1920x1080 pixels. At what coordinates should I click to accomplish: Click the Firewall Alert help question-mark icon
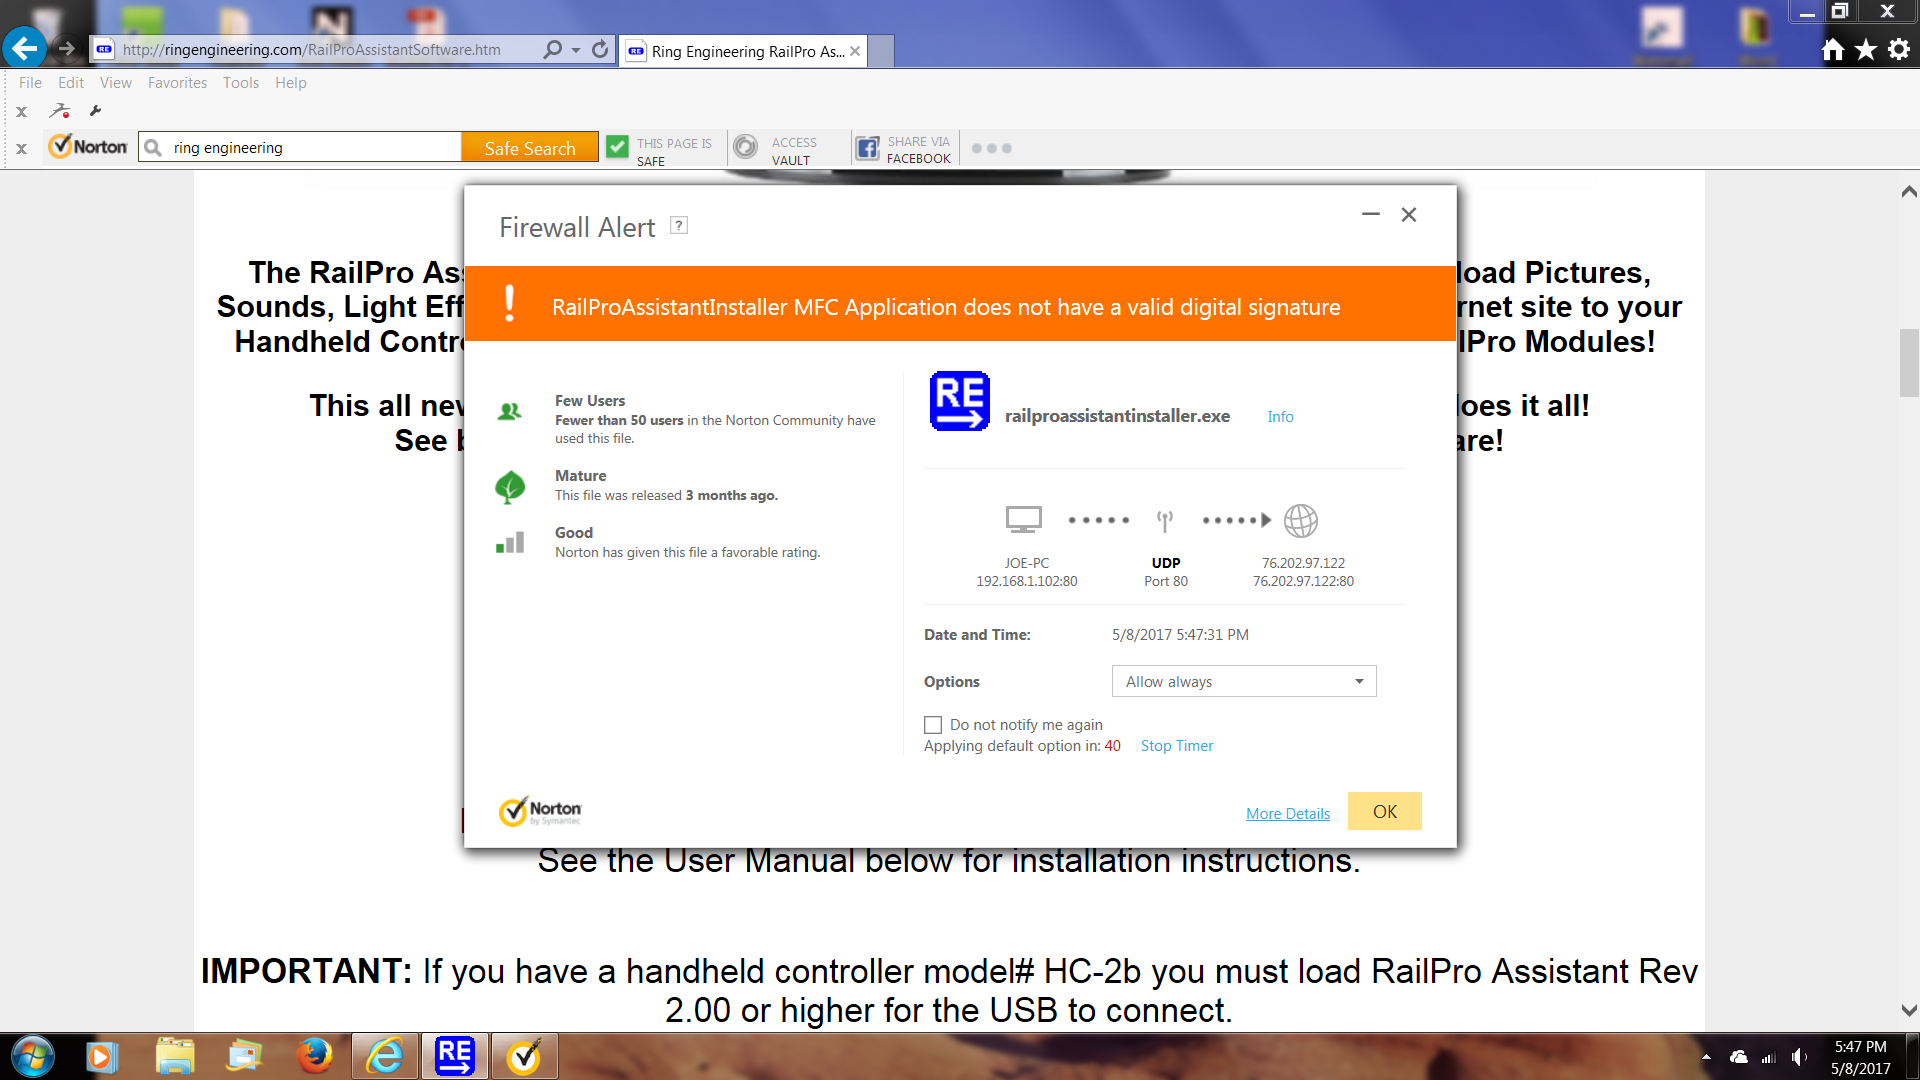click(679, 226)
